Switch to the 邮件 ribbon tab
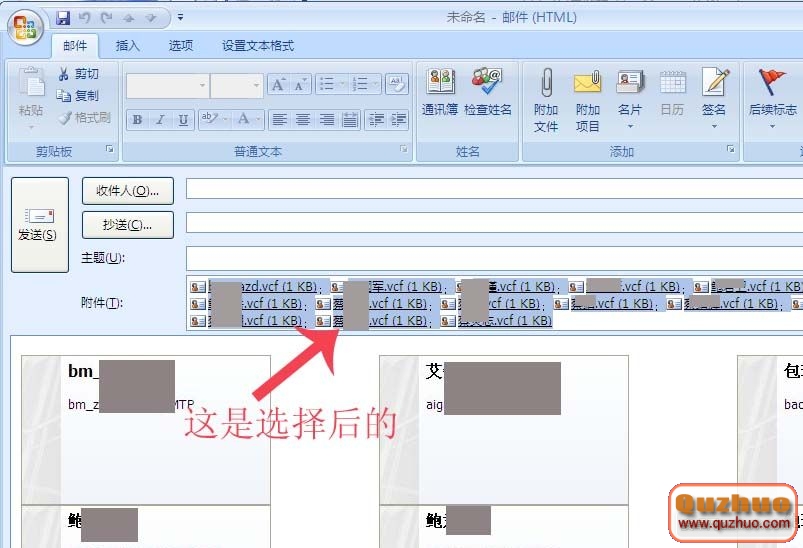 (75, 46)
